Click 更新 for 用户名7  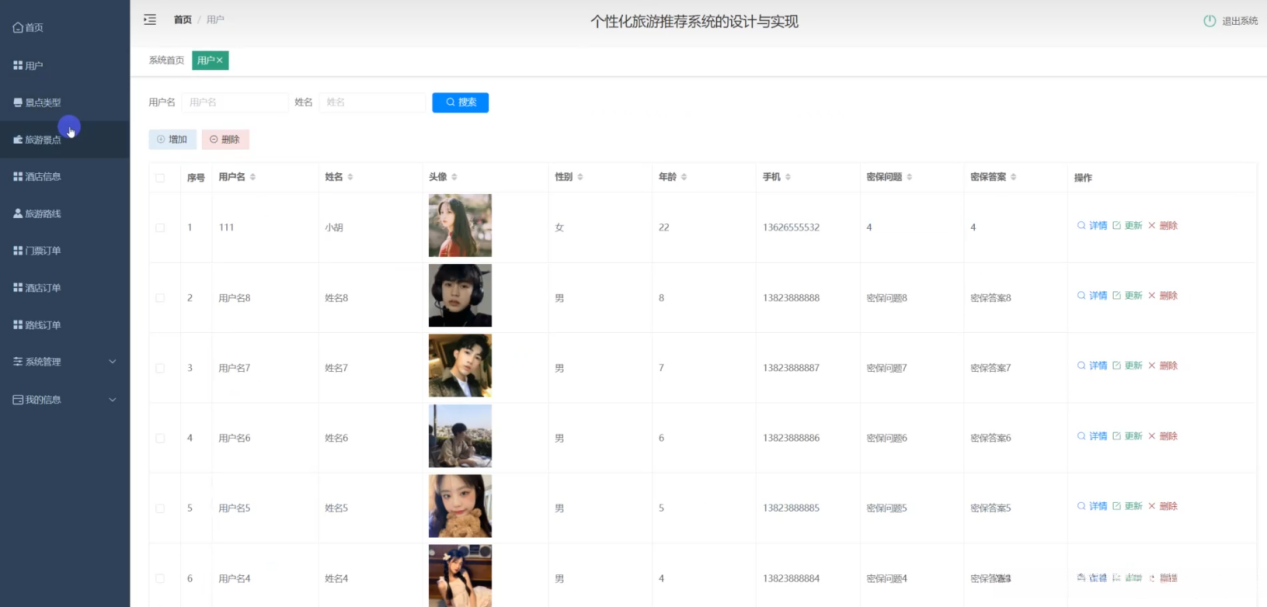[1127, 366]
